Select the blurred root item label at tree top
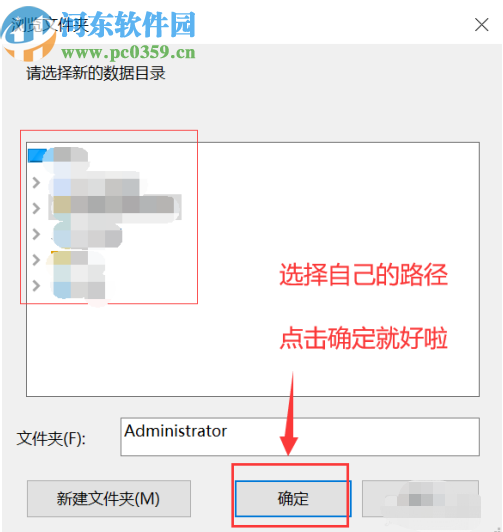The height and width of the screenshot is (532, 503). 71,155
